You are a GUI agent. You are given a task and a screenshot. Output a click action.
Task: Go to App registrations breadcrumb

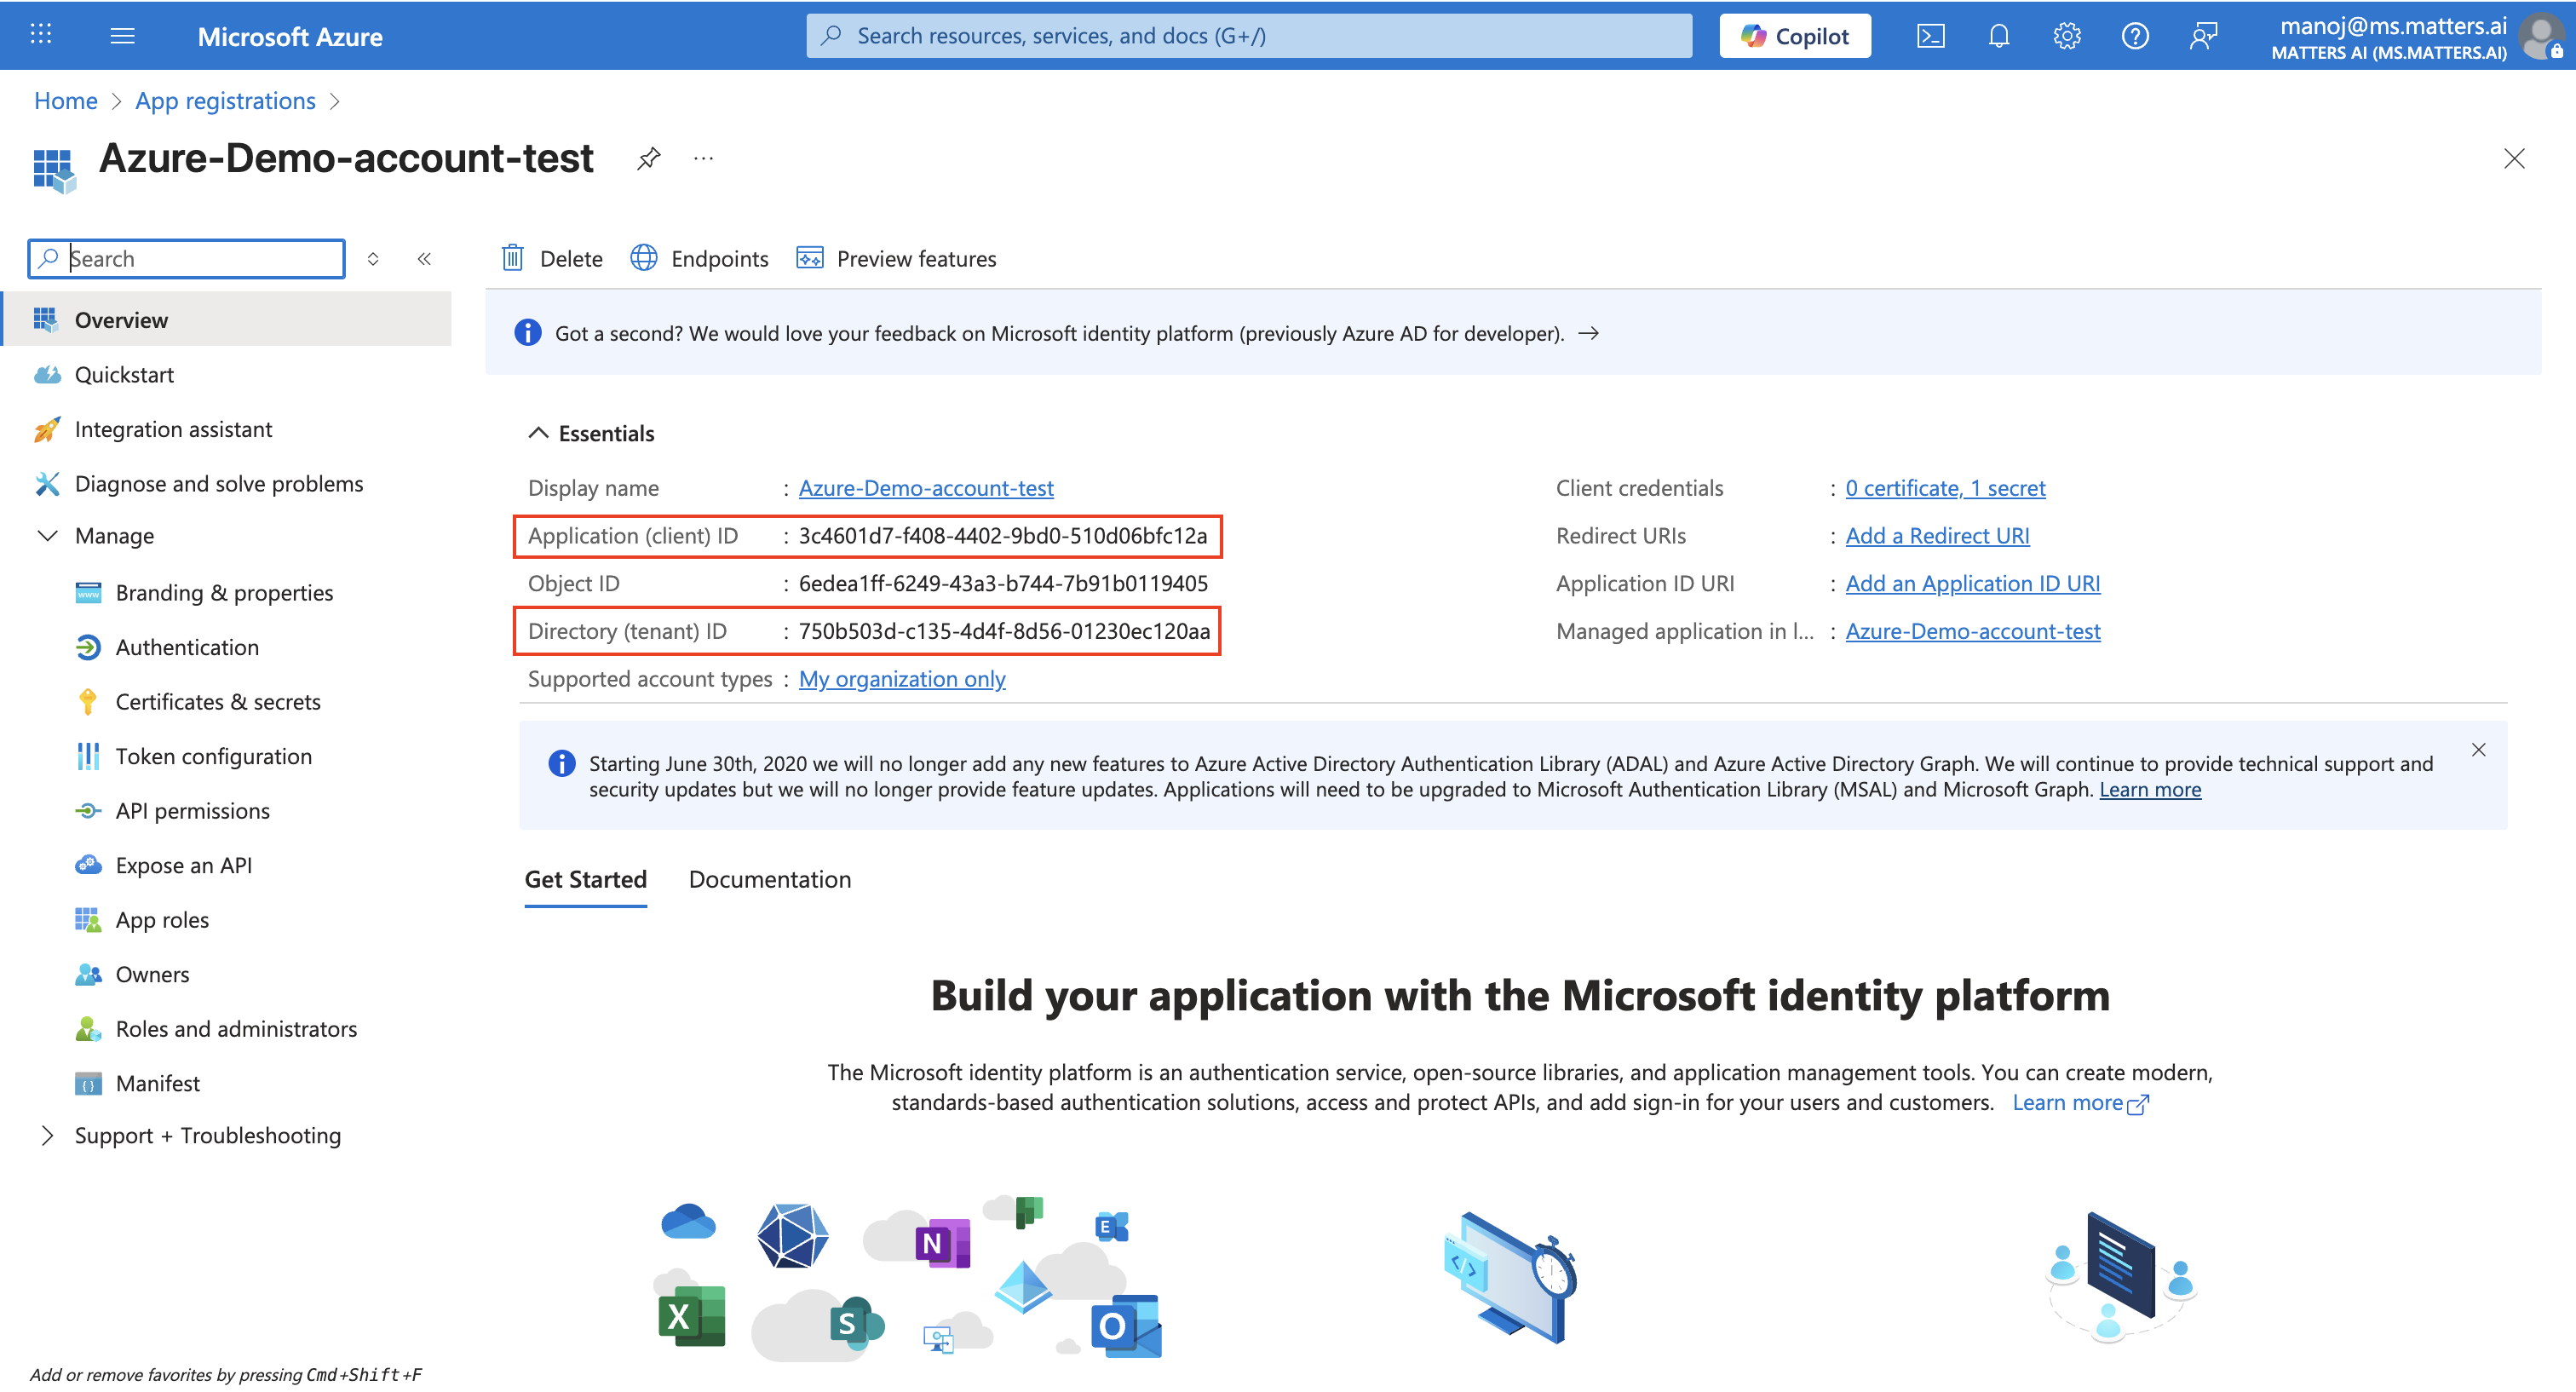[226, 101]
